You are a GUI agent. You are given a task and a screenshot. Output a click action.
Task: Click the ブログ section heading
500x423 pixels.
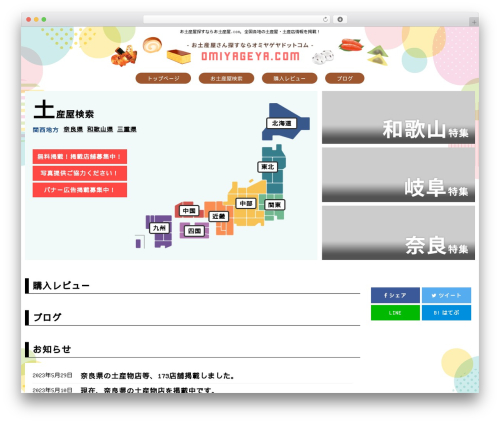click(47, 317)
